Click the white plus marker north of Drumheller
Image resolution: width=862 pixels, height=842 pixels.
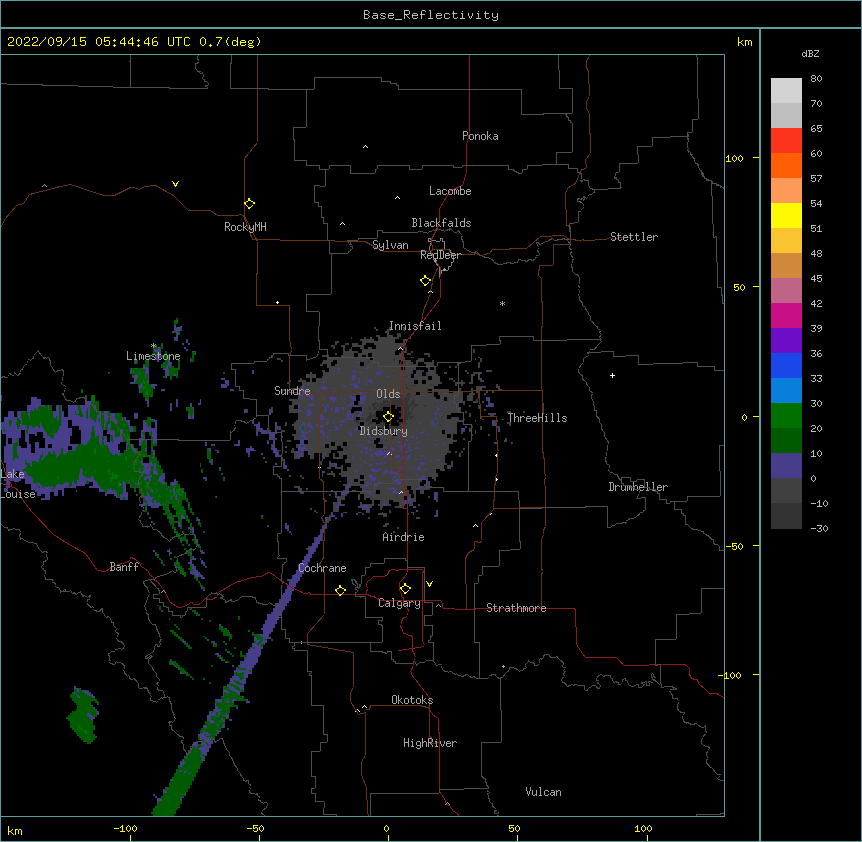coord(612,375)
